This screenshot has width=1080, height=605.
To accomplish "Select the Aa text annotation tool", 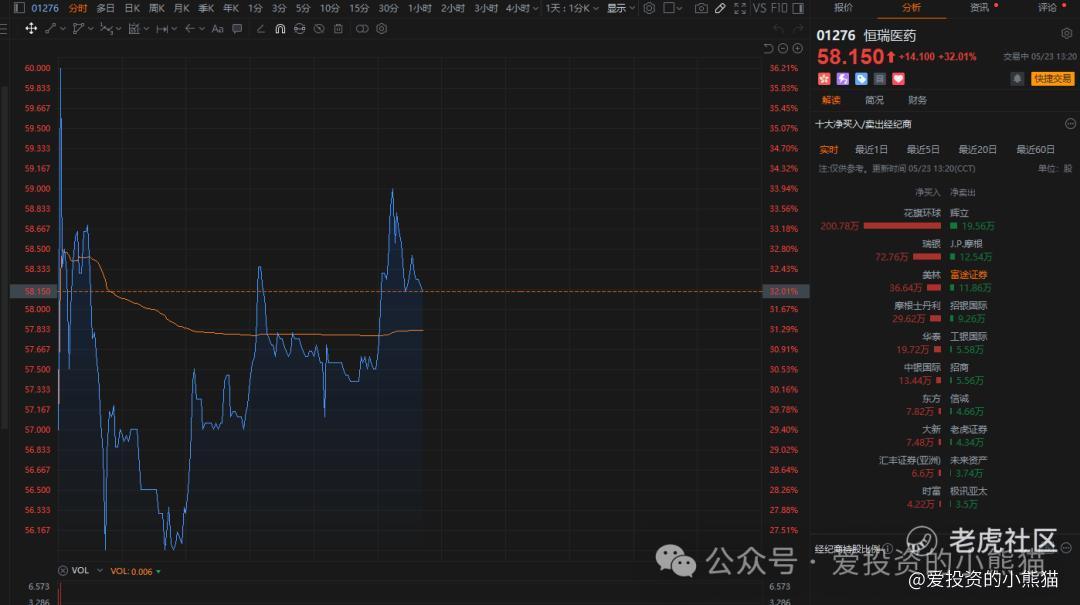I will coord(218,29).
